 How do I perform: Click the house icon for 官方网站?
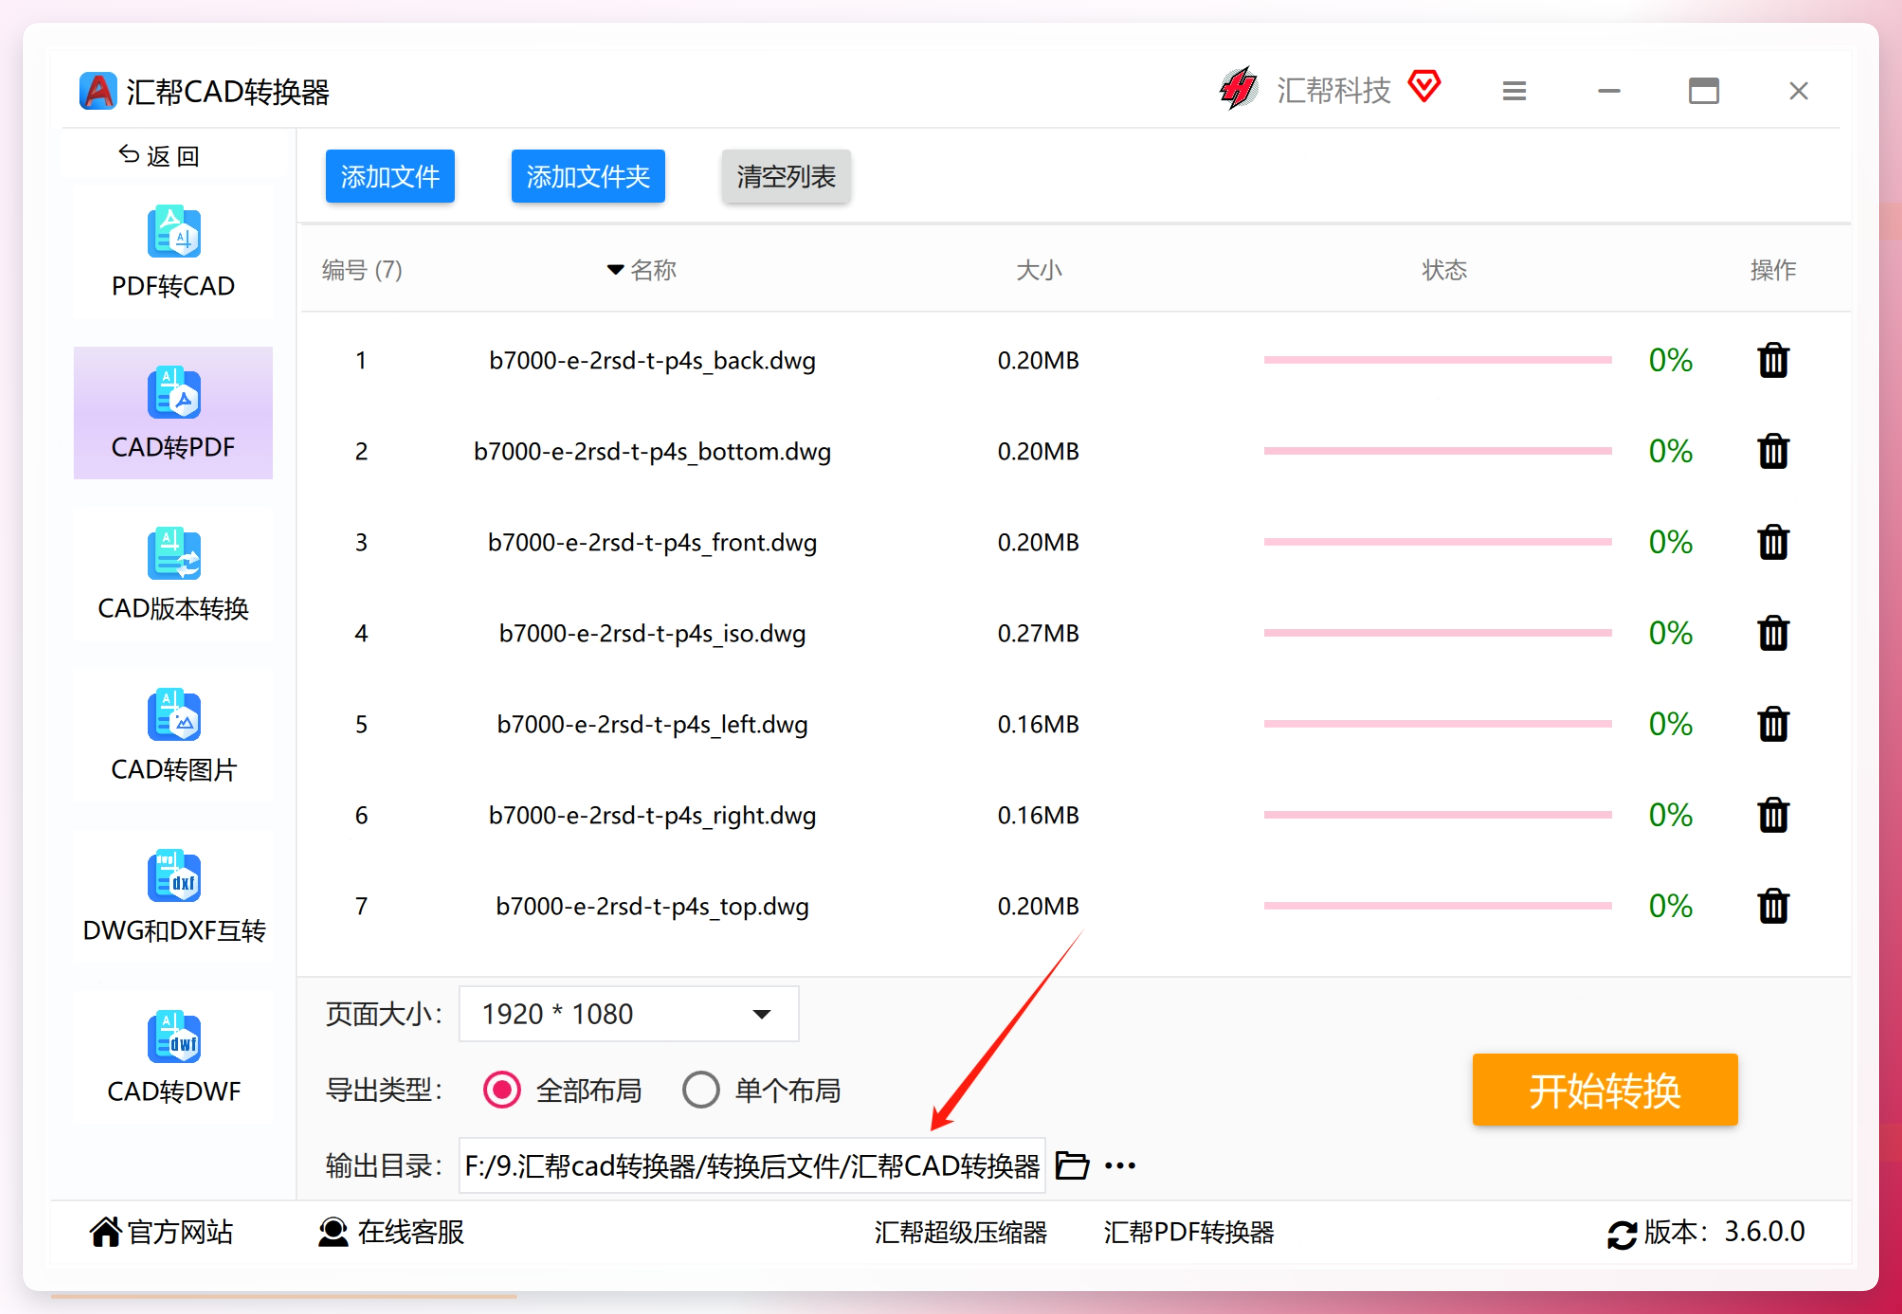(x=105, y=1232)
